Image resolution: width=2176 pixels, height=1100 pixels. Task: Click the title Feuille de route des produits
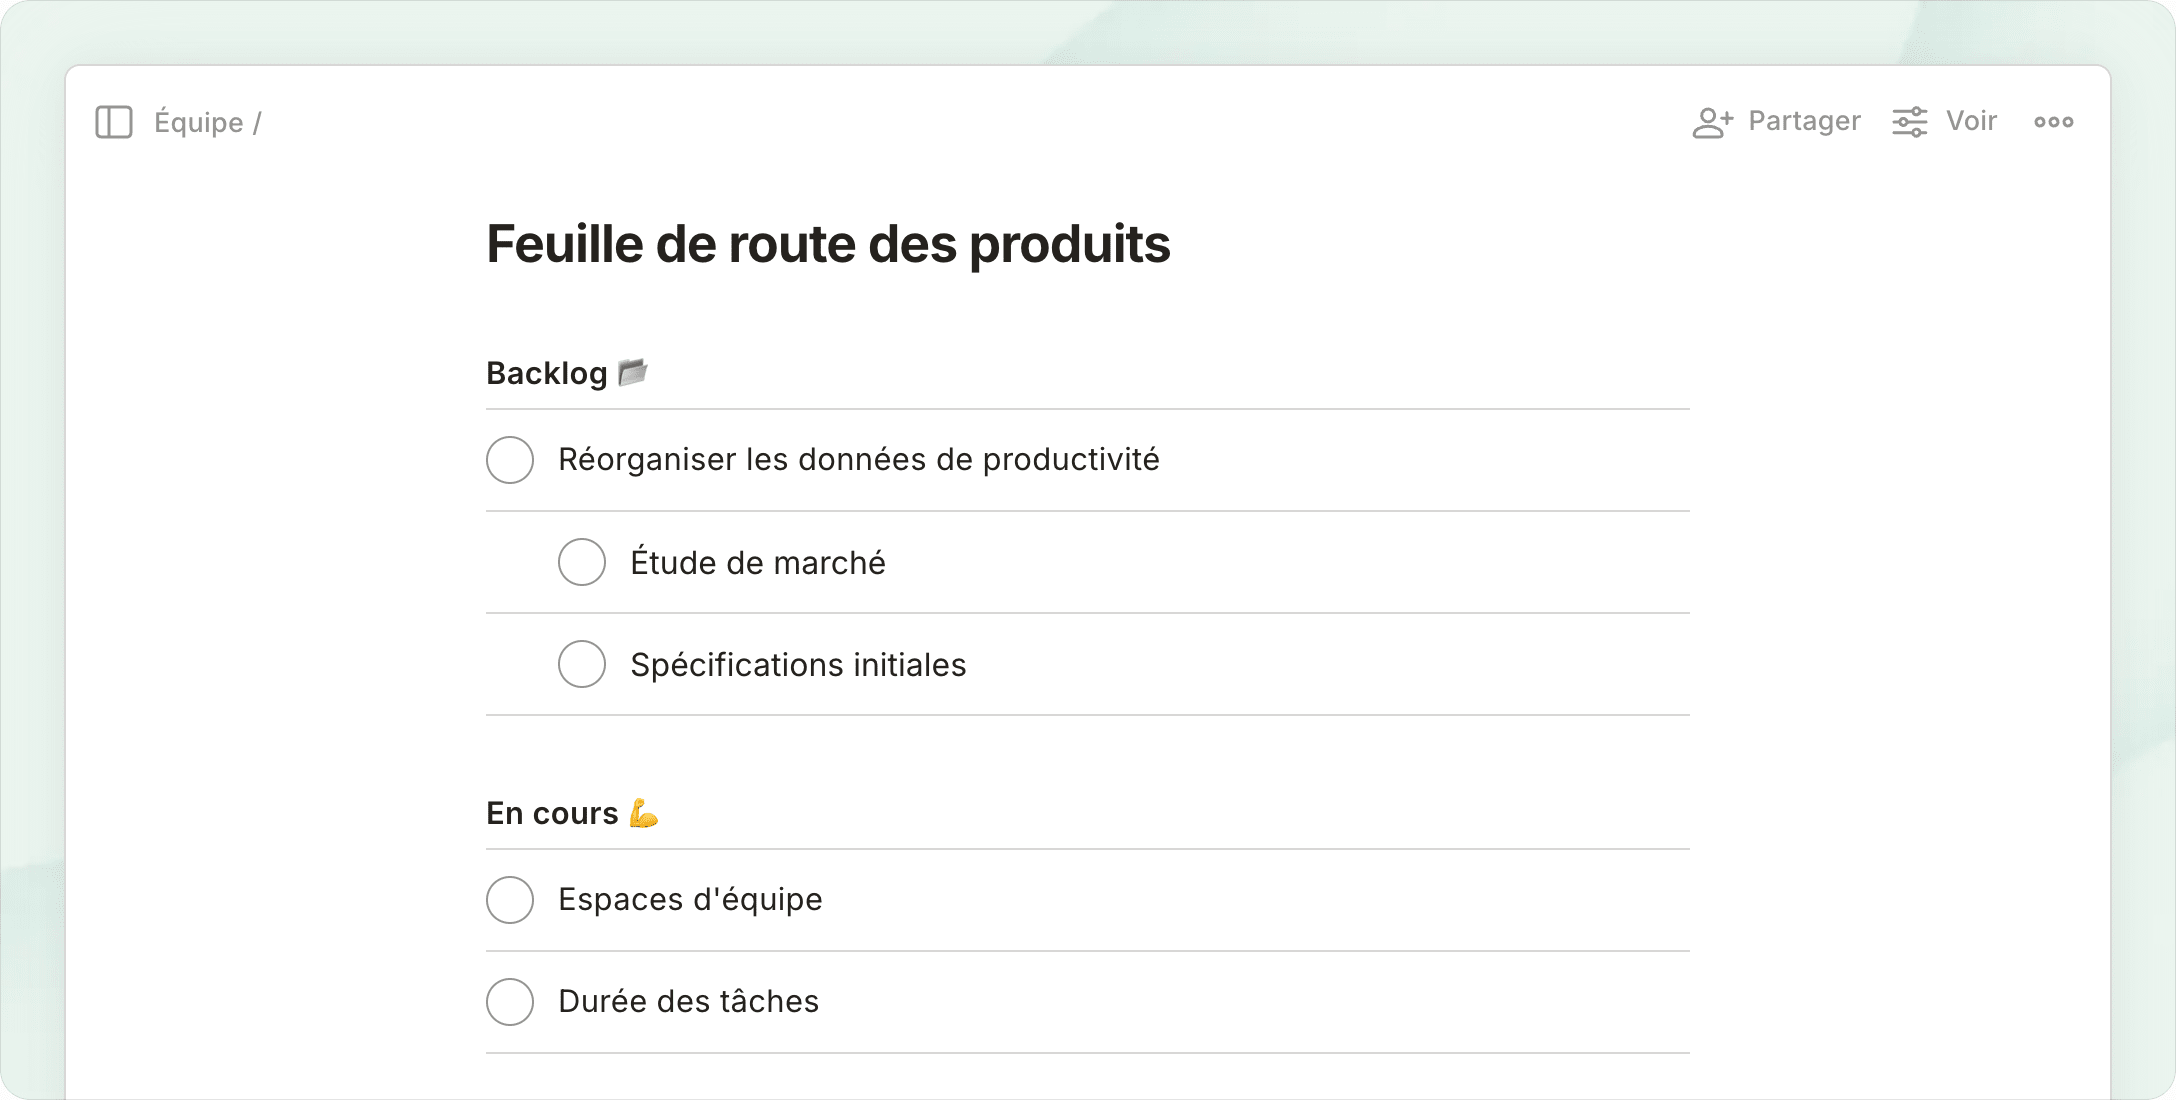[828, 244]
